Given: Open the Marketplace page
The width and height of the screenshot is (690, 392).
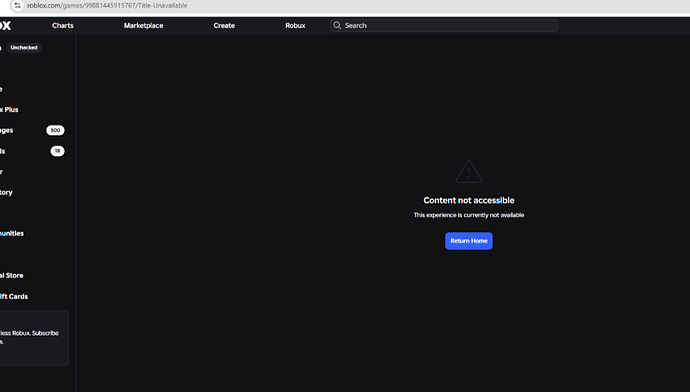Looking at the screenshot, I should click(x=143, y=26).
